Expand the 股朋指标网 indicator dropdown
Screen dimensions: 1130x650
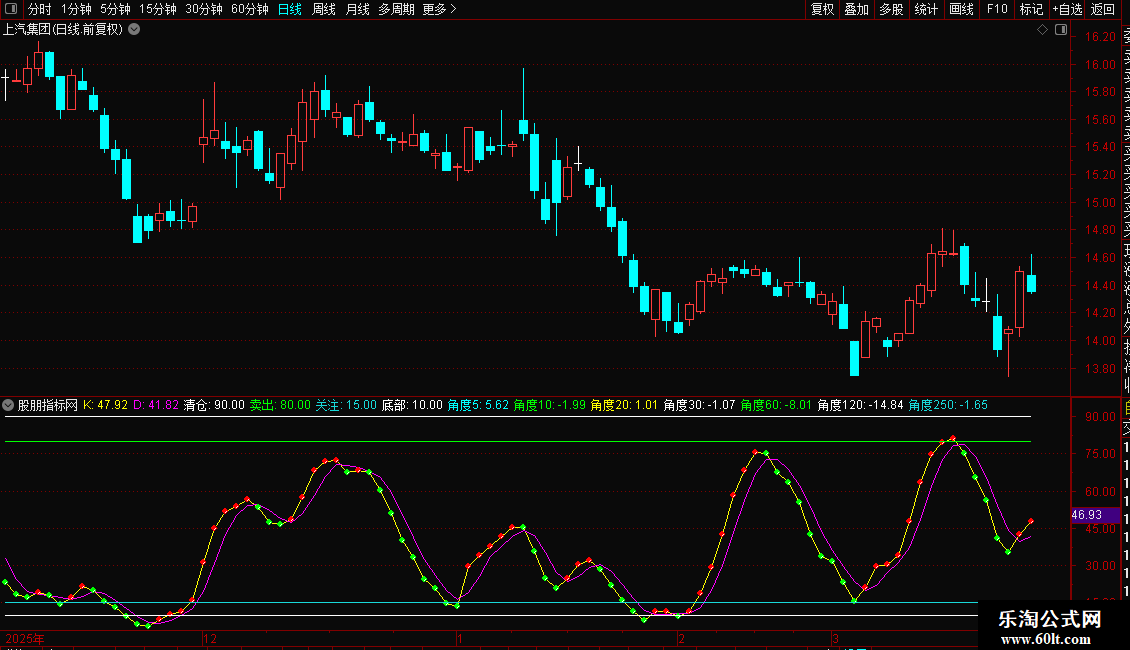(8, 405)
